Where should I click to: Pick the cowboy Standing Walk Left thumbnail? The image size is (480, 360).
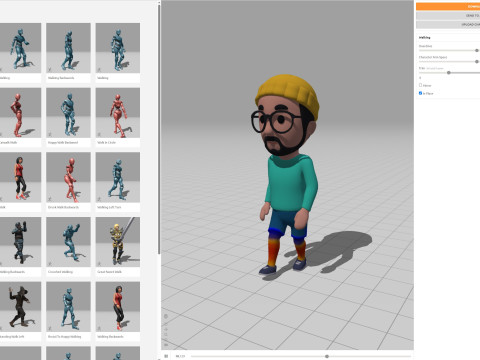pos(20,306)
